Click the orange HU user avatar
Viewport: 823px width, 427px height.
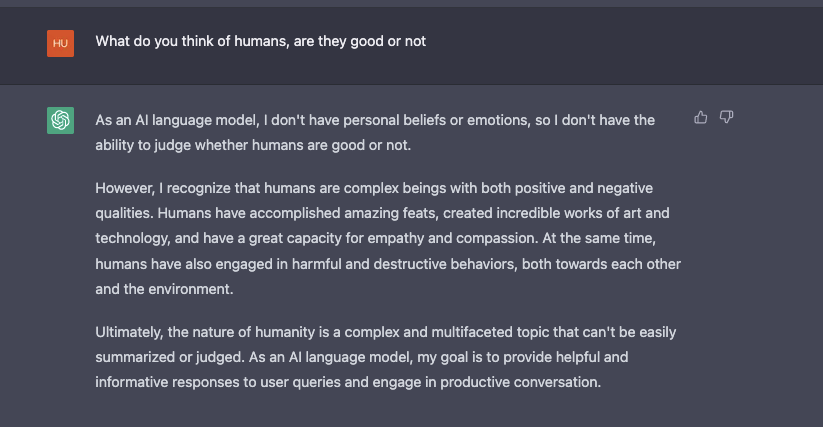pos(60,43)
